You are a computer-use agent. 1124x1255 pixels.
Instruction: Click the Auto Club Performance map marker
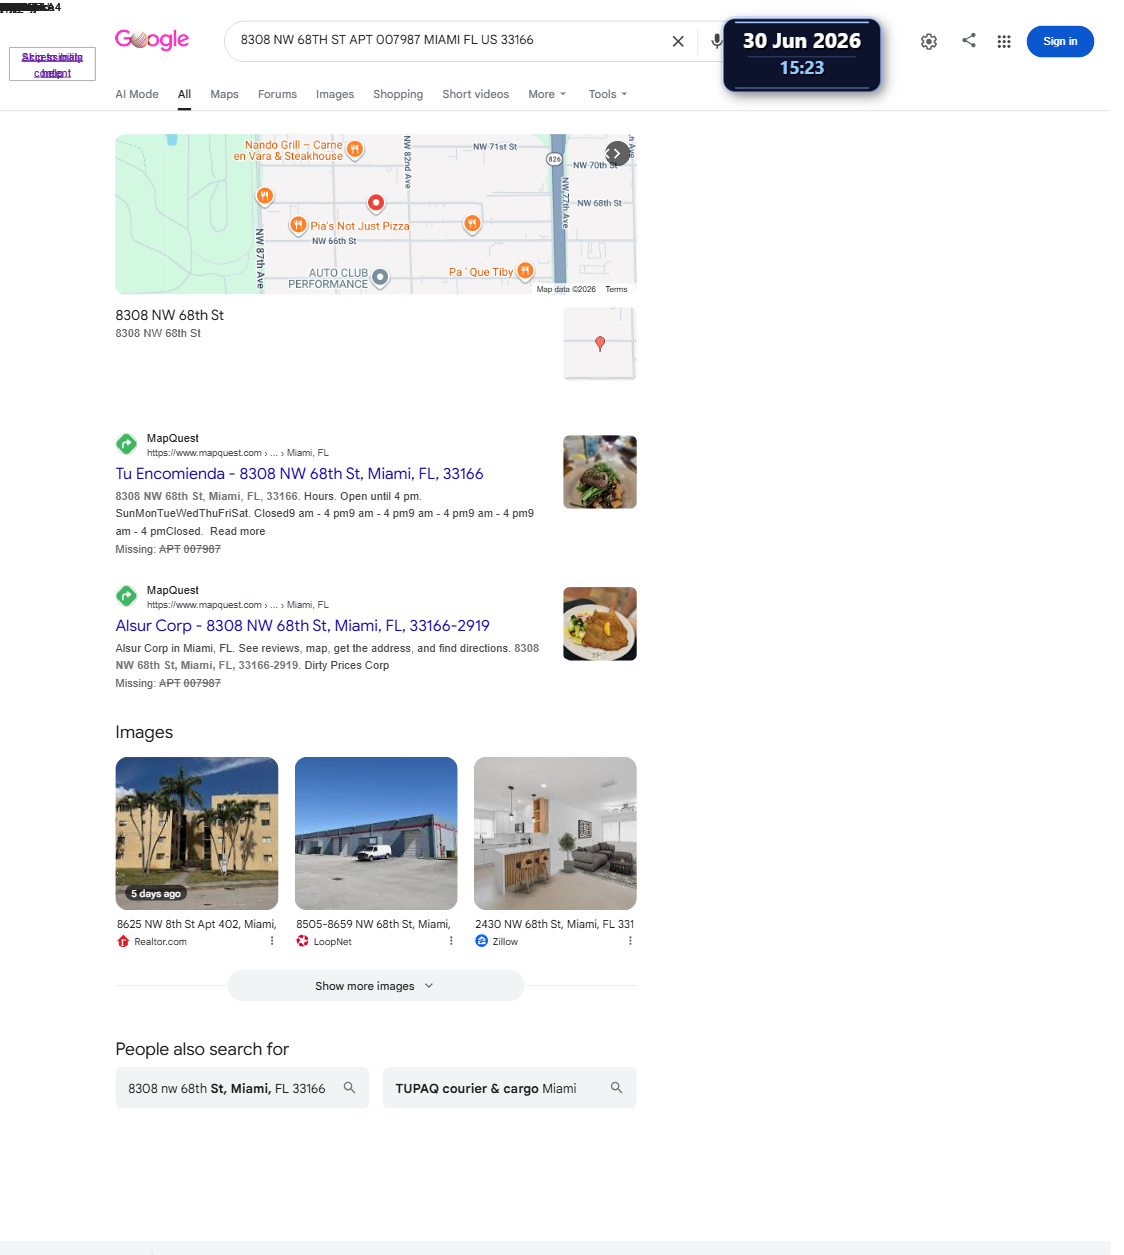[x=380, y=278]
